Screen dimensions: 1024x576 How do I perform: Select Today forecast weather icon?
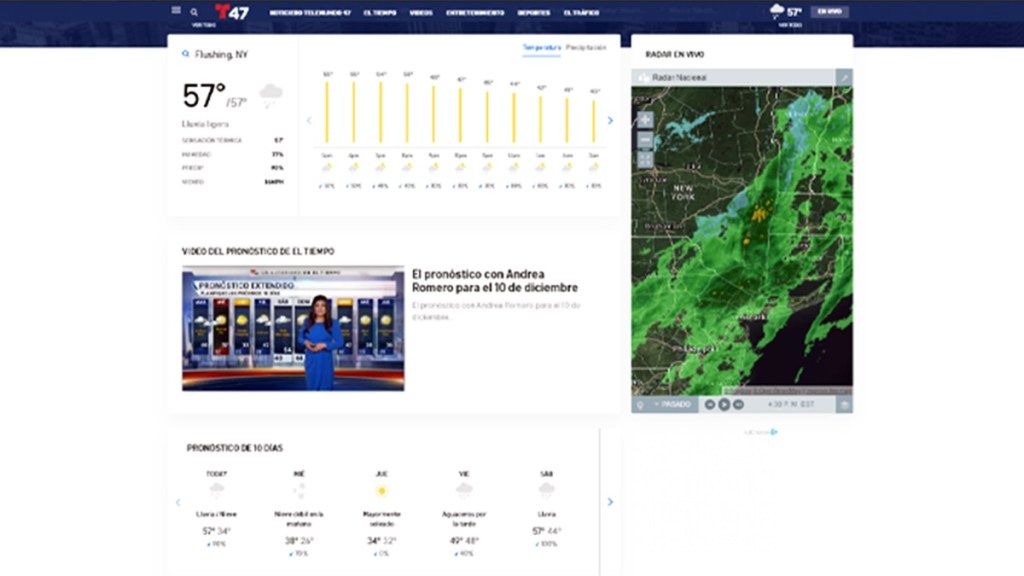(216, 490)
